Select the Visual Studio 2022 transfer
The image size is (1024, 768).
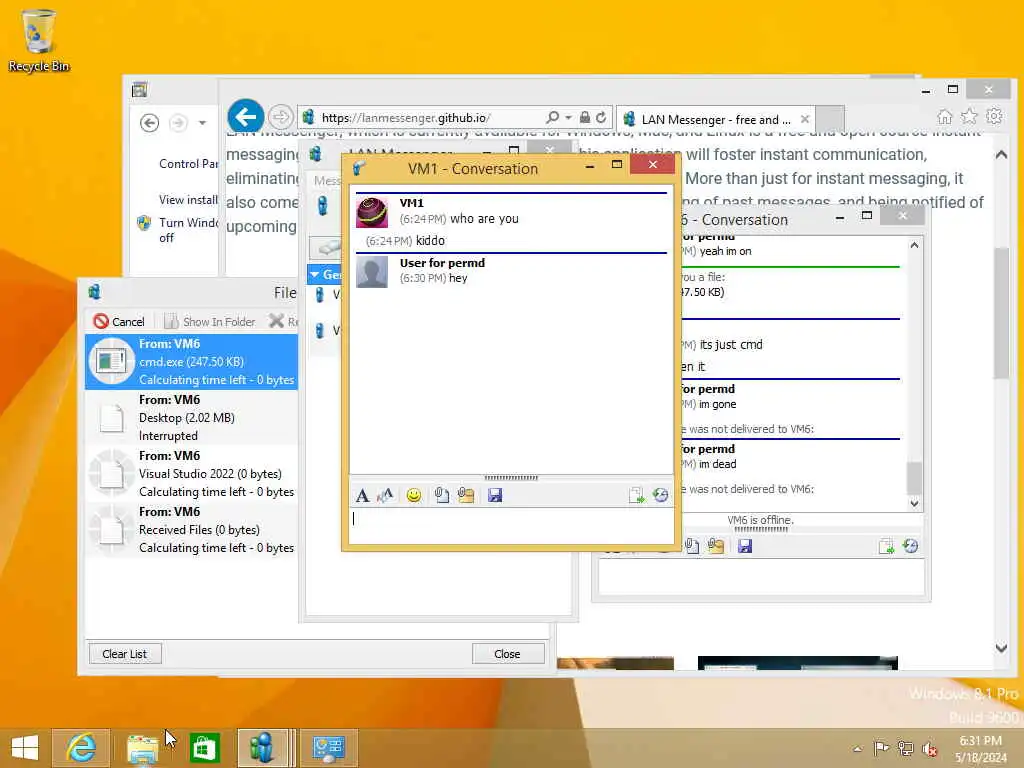click(x=191, y=474)
